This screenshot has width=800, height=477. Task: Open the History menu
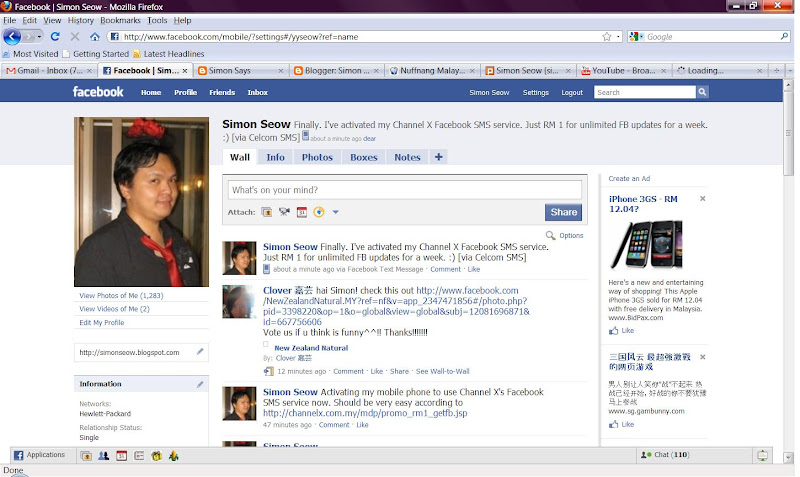click(x=81, y=20)
